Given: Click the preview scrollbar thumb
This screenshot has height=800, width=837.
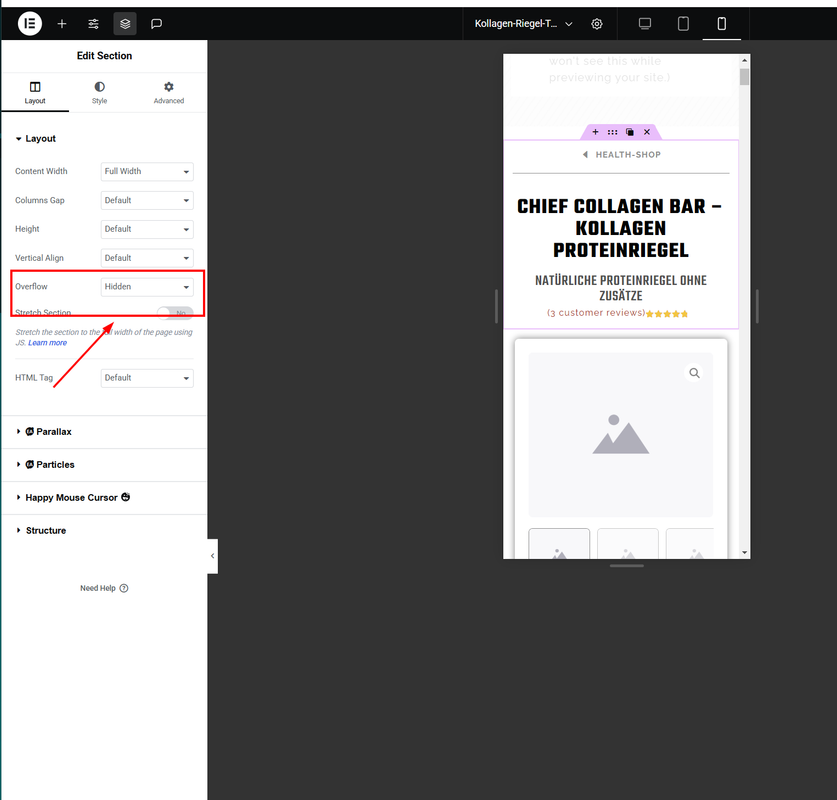Looking at the screenshot, I should coord(745,77).
